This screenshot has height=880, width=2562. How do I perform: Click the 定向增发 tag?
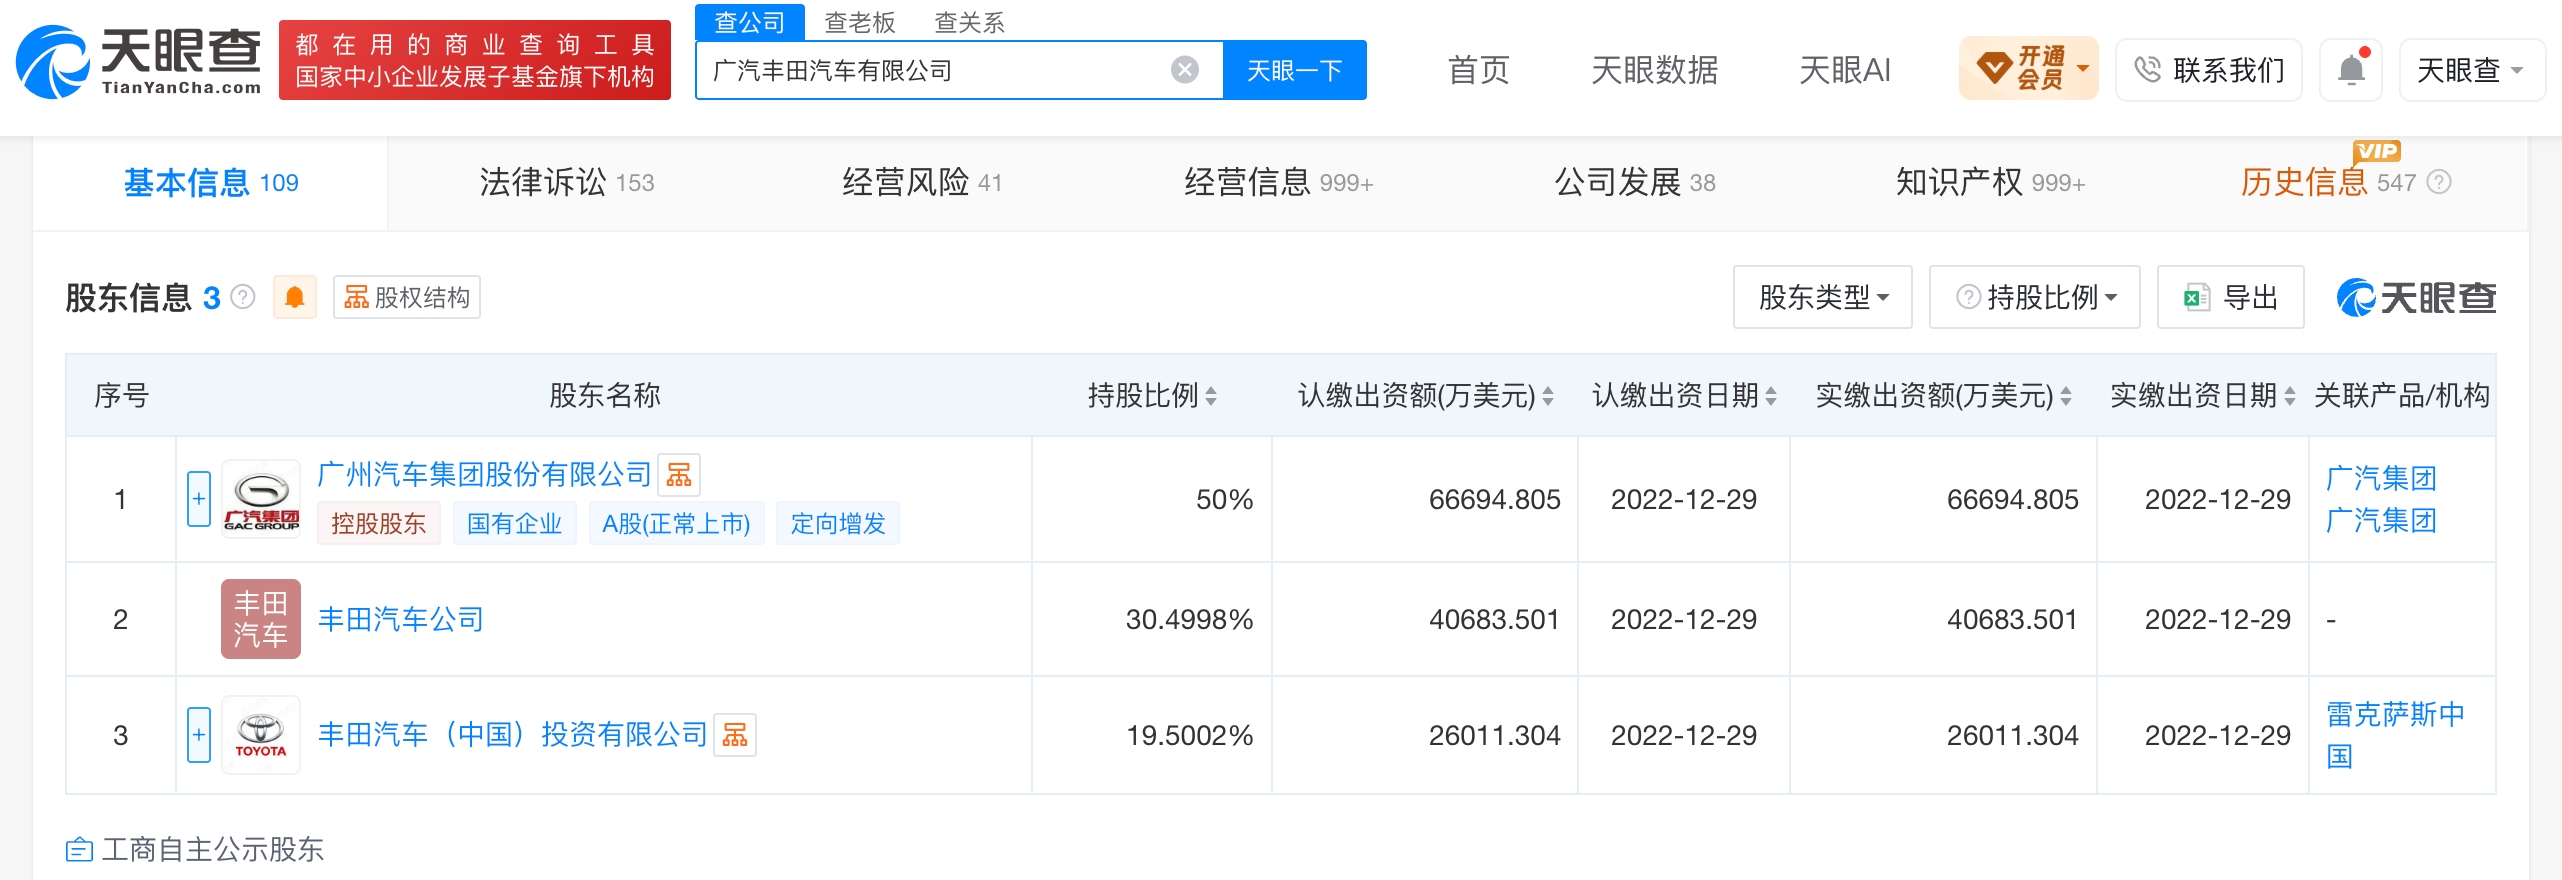[x=838, y=523]
